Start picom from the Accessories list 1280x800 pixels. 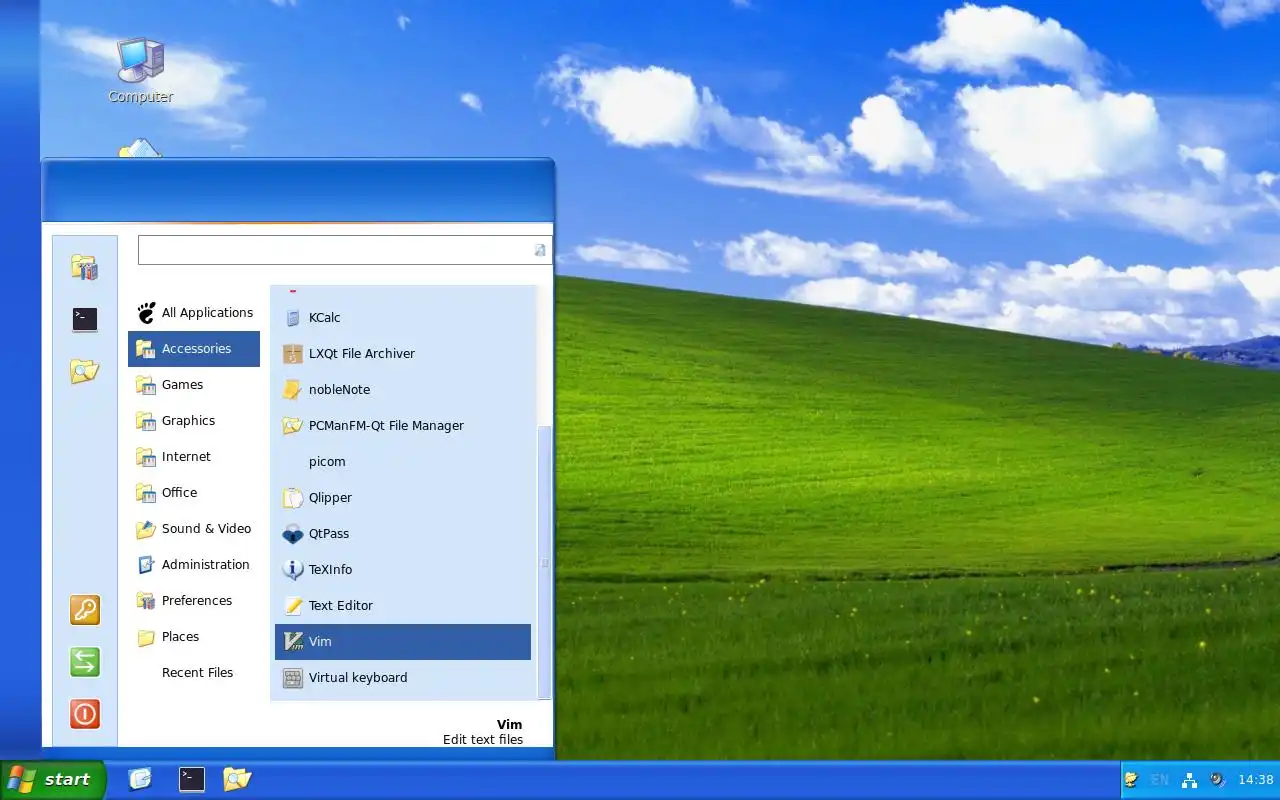point(403,461)
